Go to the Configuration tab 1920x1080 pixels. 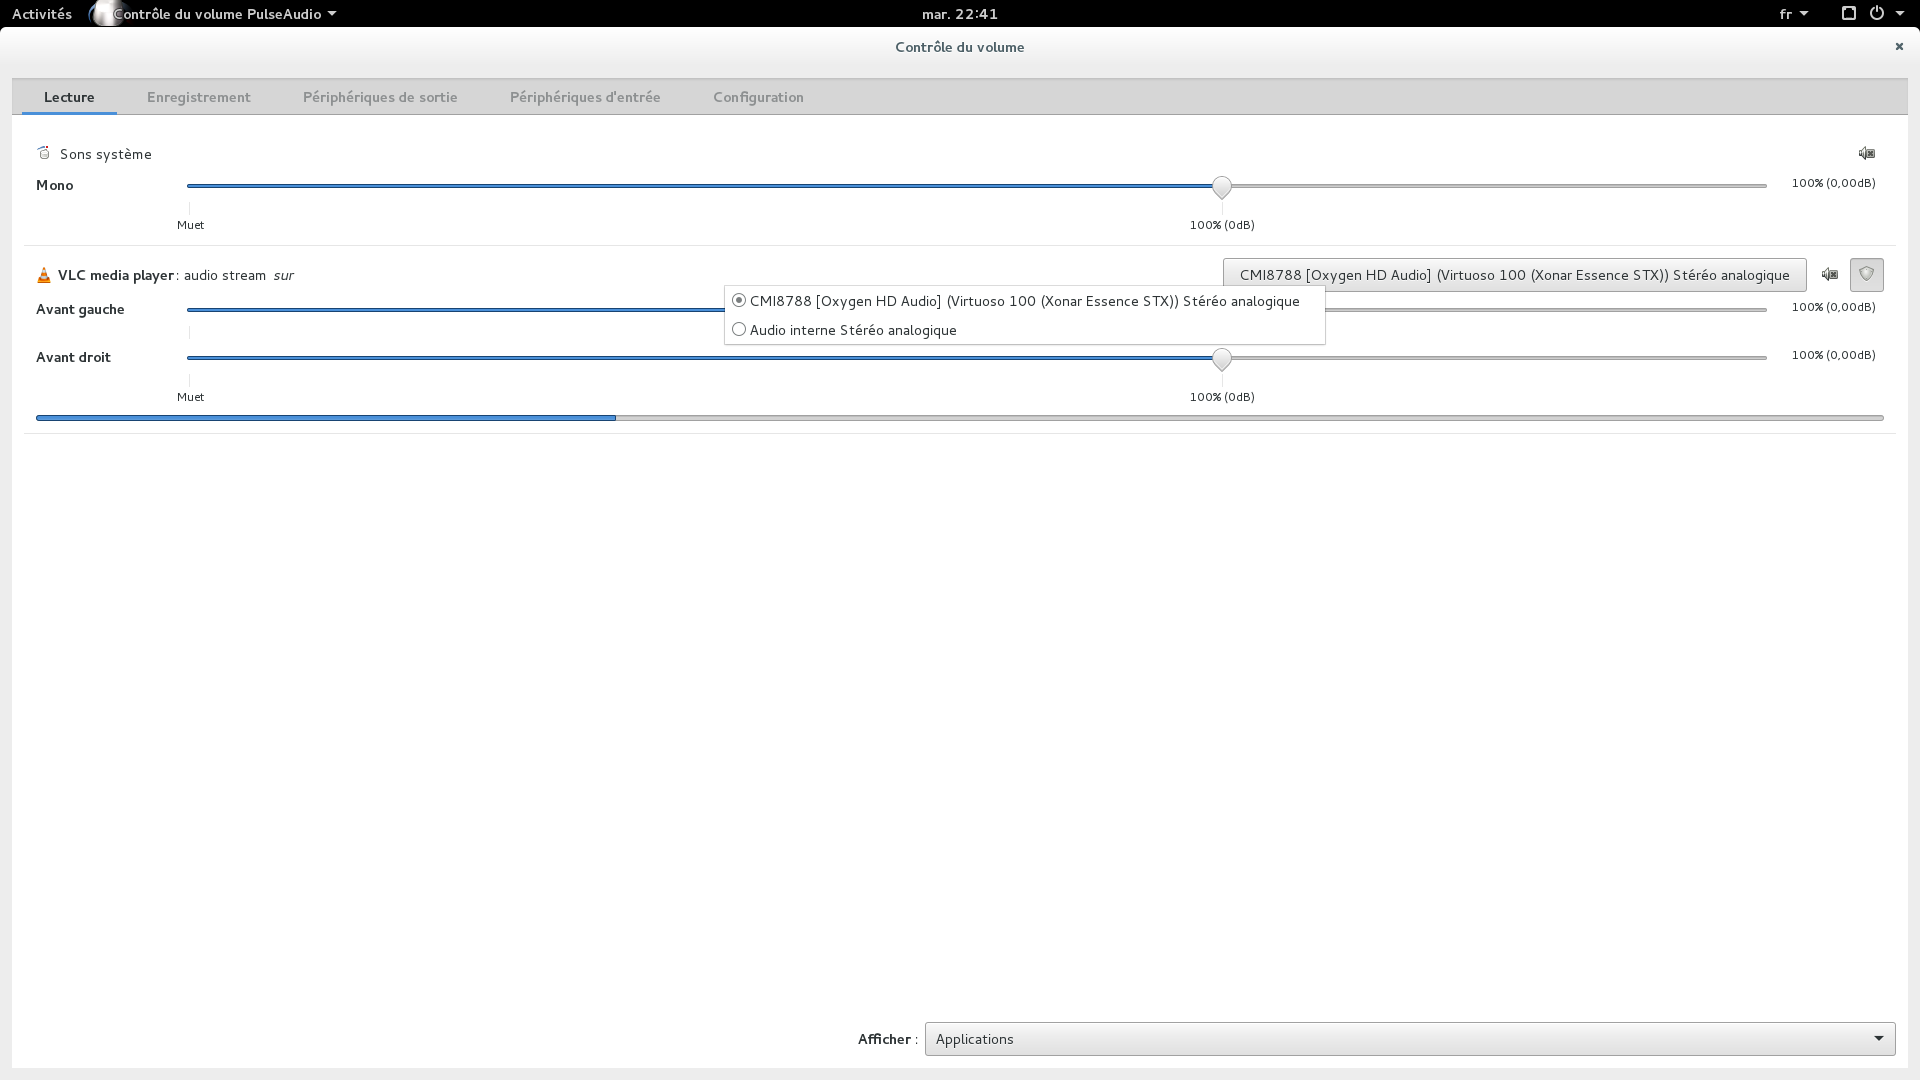click(x=758, y=97)
